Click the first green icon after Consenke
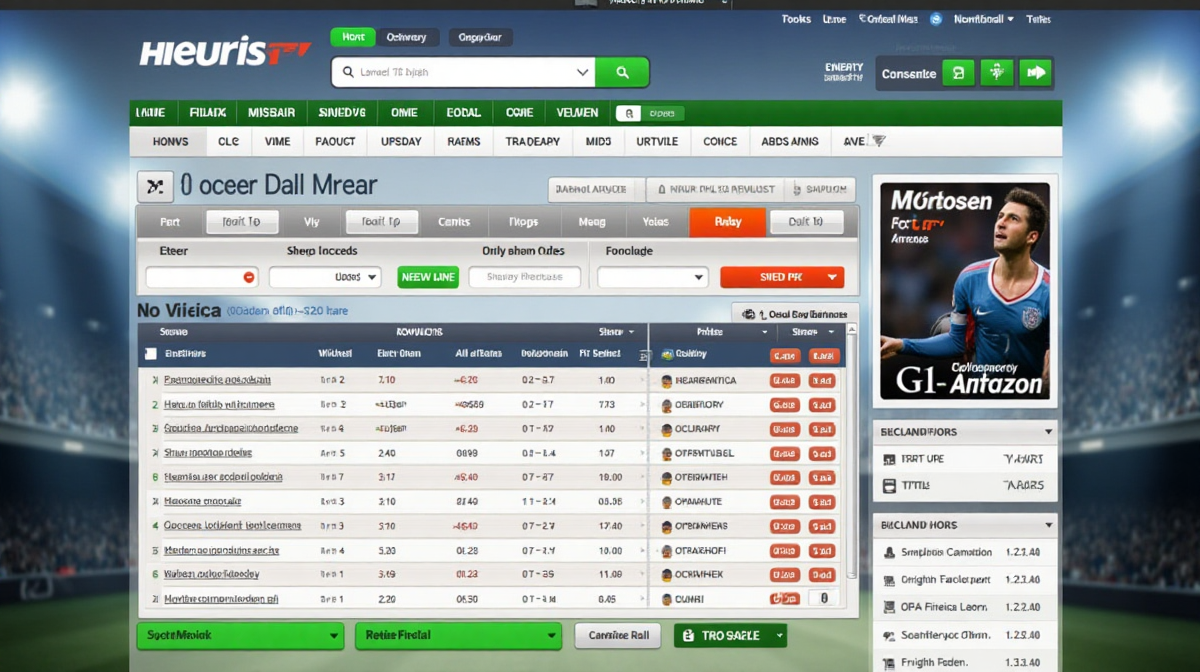Image resolution: width=1200 pixels, height=672 pixels. point(958,73)
